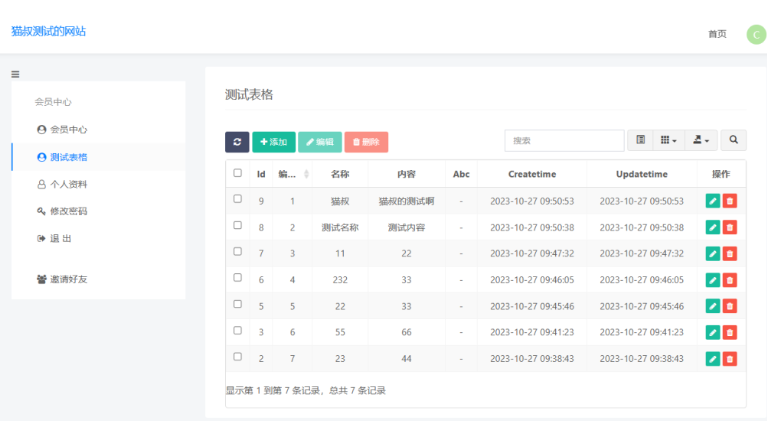Edit the row with Id 6
This screenshot has height=421, width=767.
tap(713, 280)
